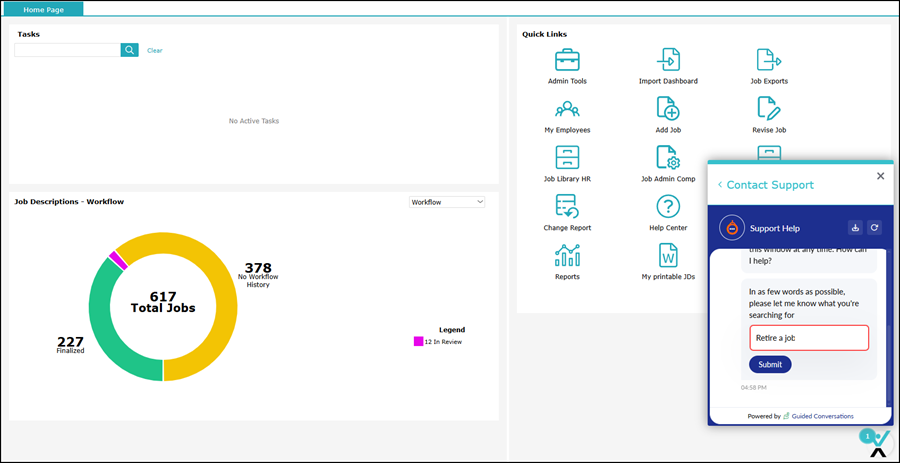Open the Help Center icon
Viewport: 900px width, 463px height.
pos(667,207)
